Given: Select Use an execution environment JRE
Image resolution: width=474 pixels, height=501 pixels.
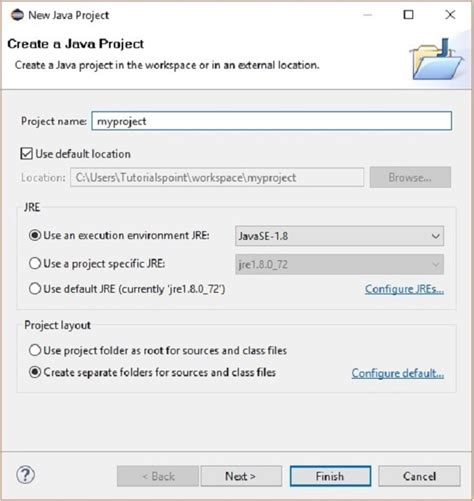Looking at the screenshot, I should [35, 235].
